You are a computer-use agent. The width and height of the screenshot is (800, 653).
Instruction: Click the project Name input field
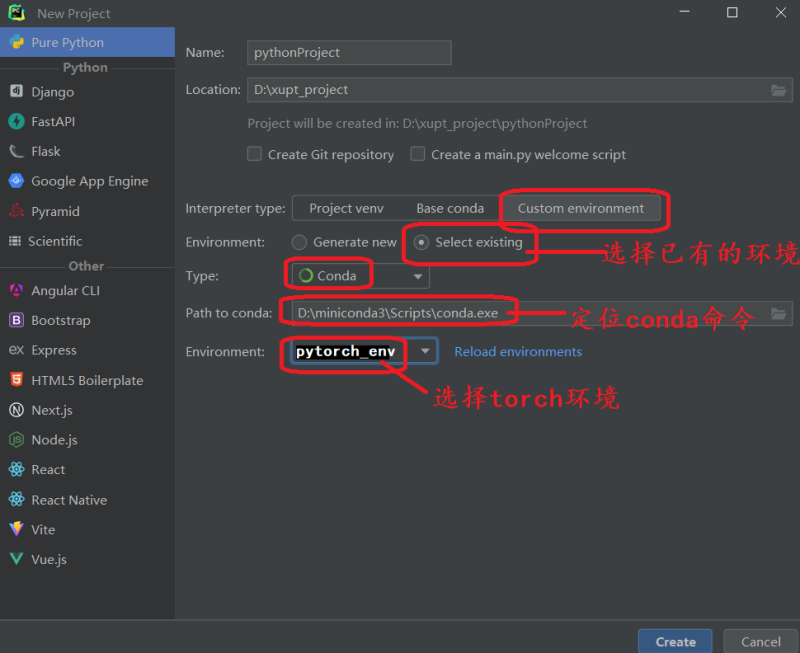[x=349, y=53]
